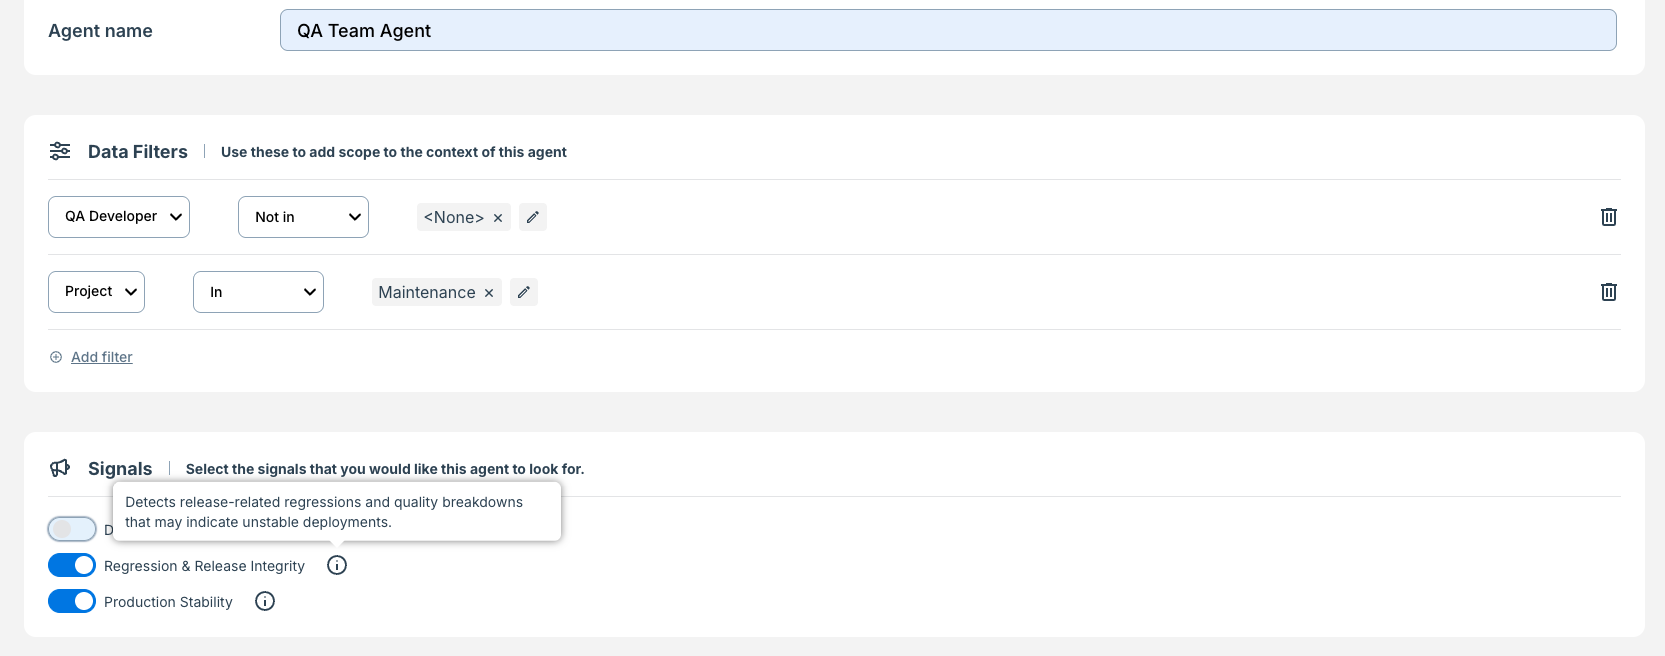This screenshot has height=656, width=1665.
Task: Click the Signals heading
Action: coord(120,469)
